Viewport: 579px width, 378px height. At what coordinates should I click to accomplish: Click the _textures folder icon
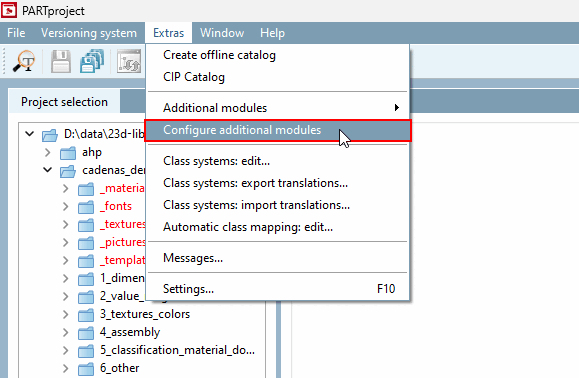click(86, 225)
